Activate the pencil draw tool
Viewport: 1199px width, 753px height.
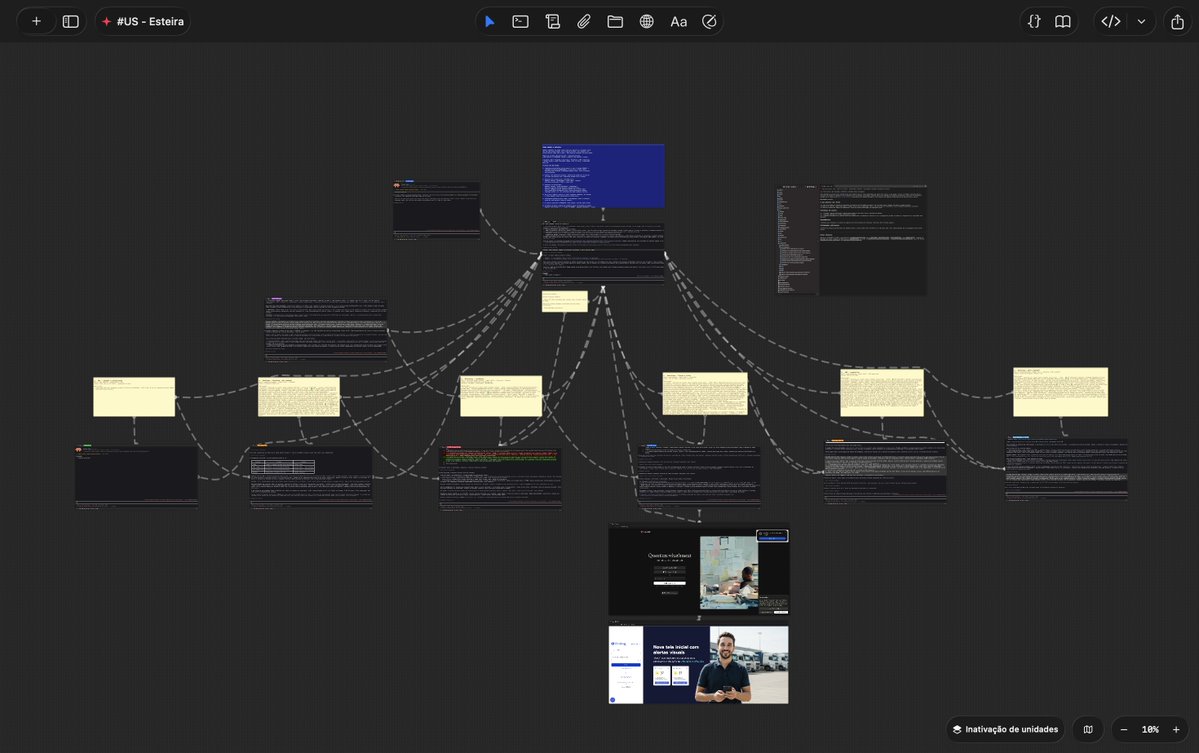point(710,21)
